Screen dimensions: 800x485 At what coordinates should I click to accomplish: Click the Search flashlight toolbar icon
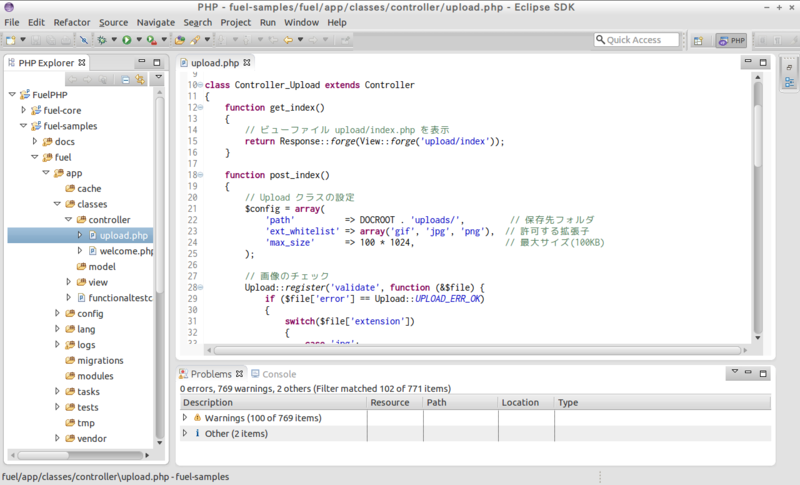click(195, 40)
